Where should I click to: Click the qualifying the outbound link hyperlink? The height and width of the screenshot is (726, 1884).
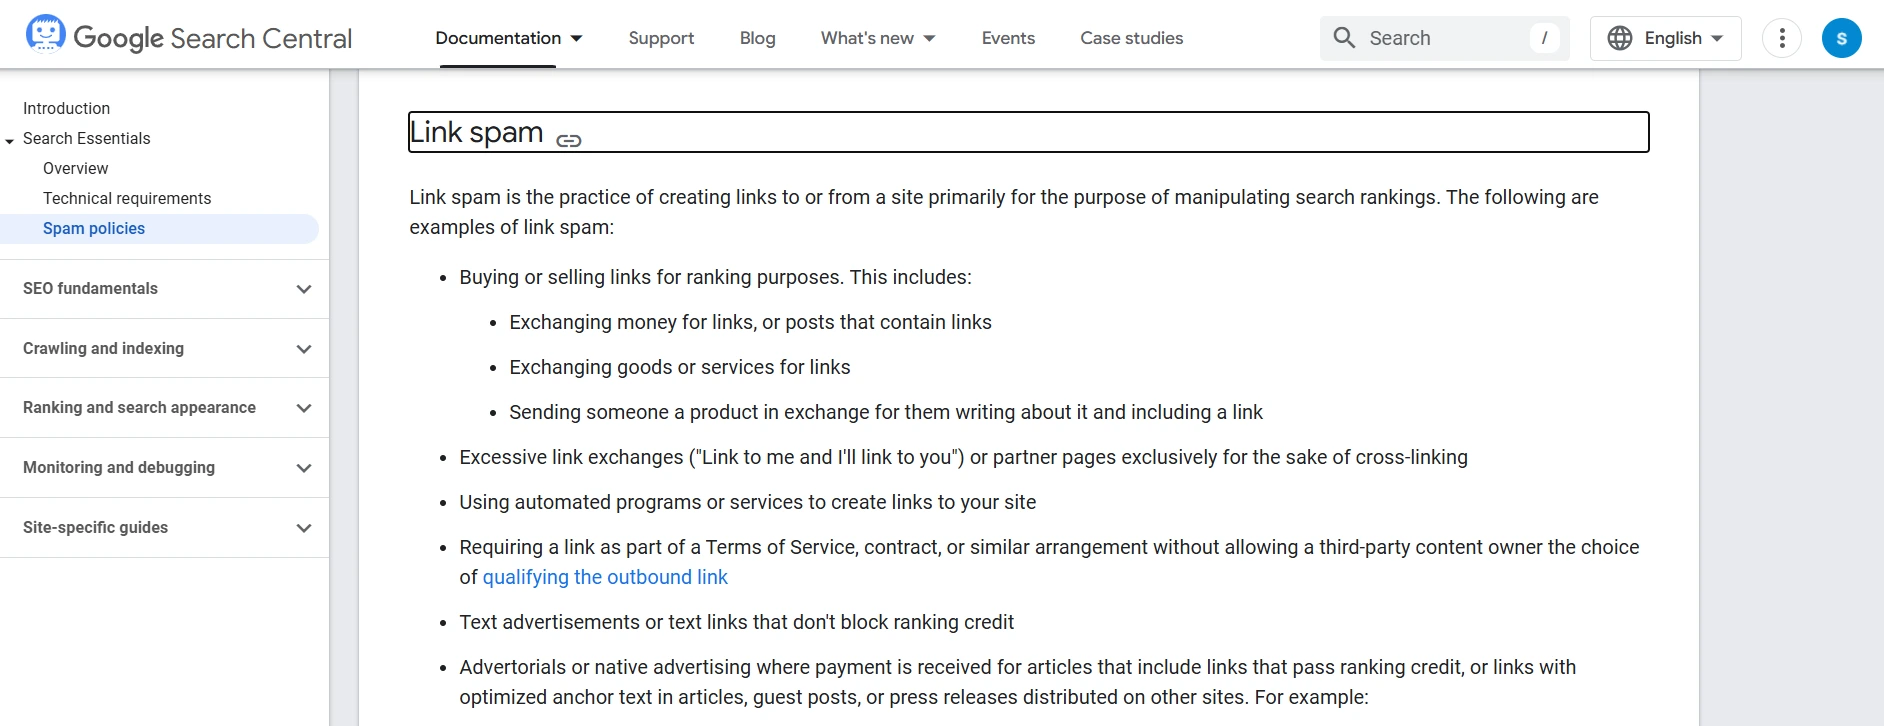pyautogui.click(x=604, y=577)
